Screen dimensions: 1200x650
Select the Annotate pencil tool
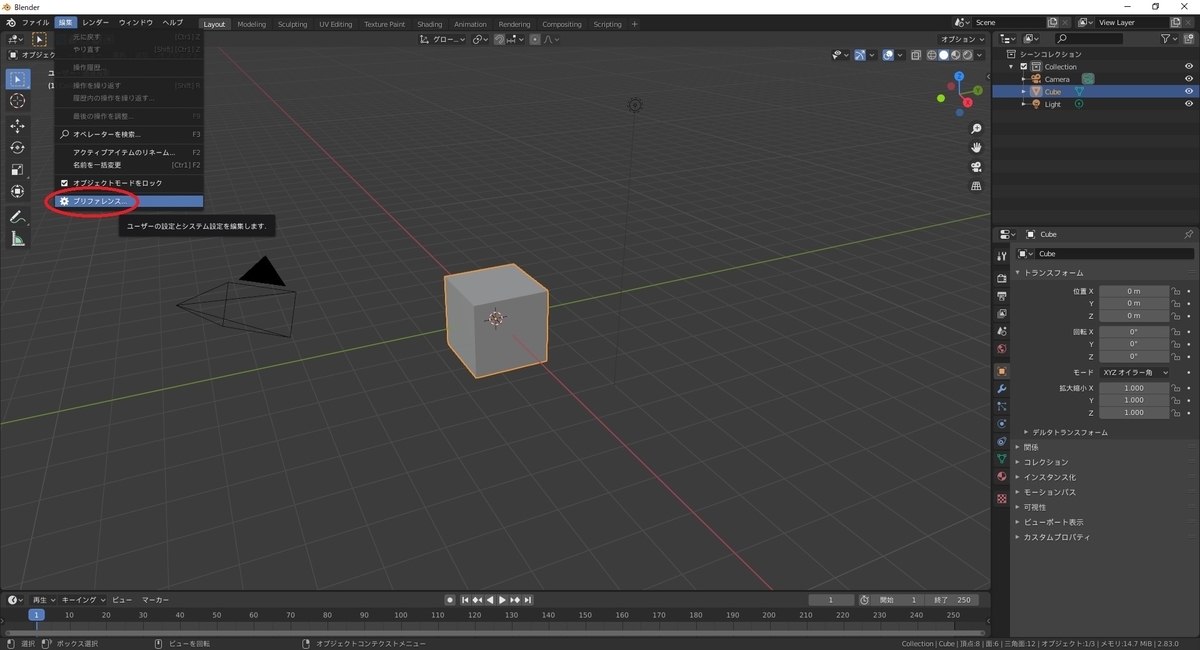[x=18, y=217]
